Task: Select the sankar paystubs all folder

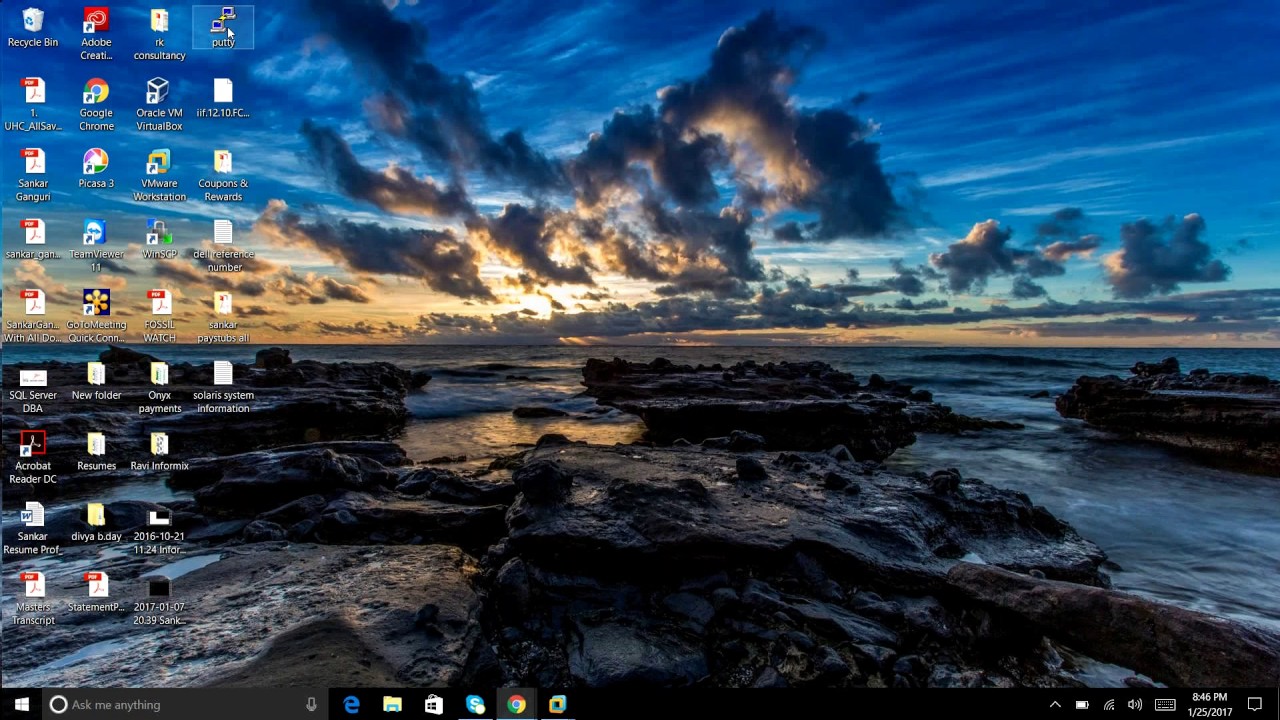Action: [223, 317]
